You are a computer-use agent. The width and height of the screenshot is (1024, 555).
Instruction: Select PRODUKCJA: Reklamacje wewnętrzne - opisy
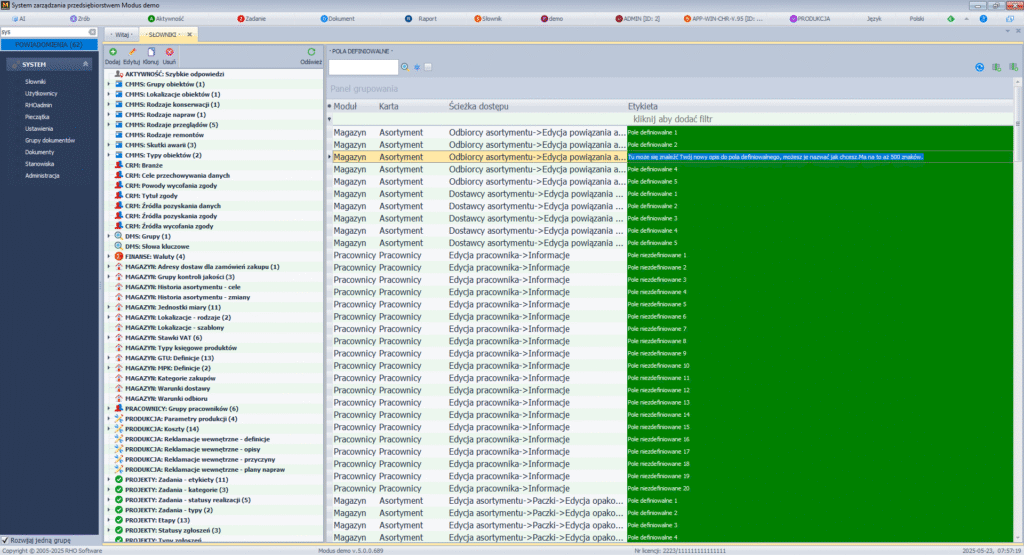(193, 449)
